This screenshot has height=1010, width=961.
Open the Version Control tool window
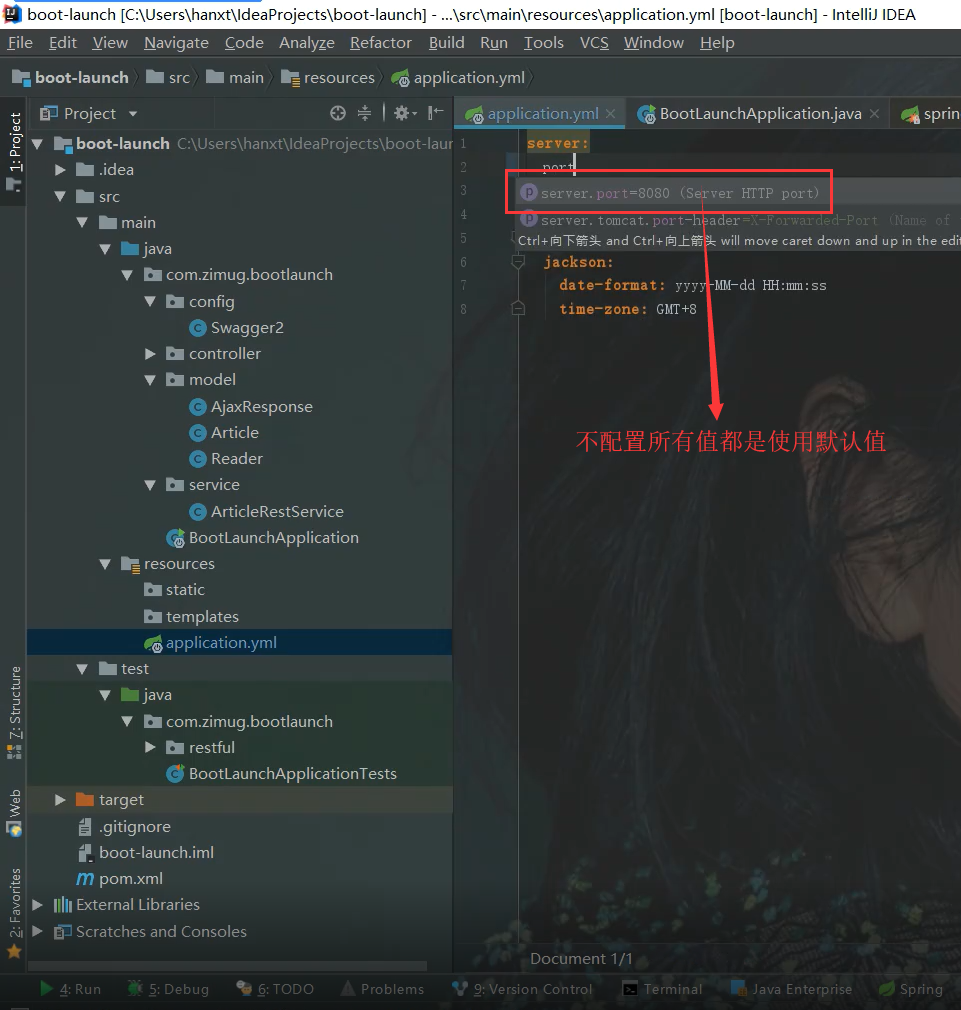pyautogui.click(x=522, y=989)
